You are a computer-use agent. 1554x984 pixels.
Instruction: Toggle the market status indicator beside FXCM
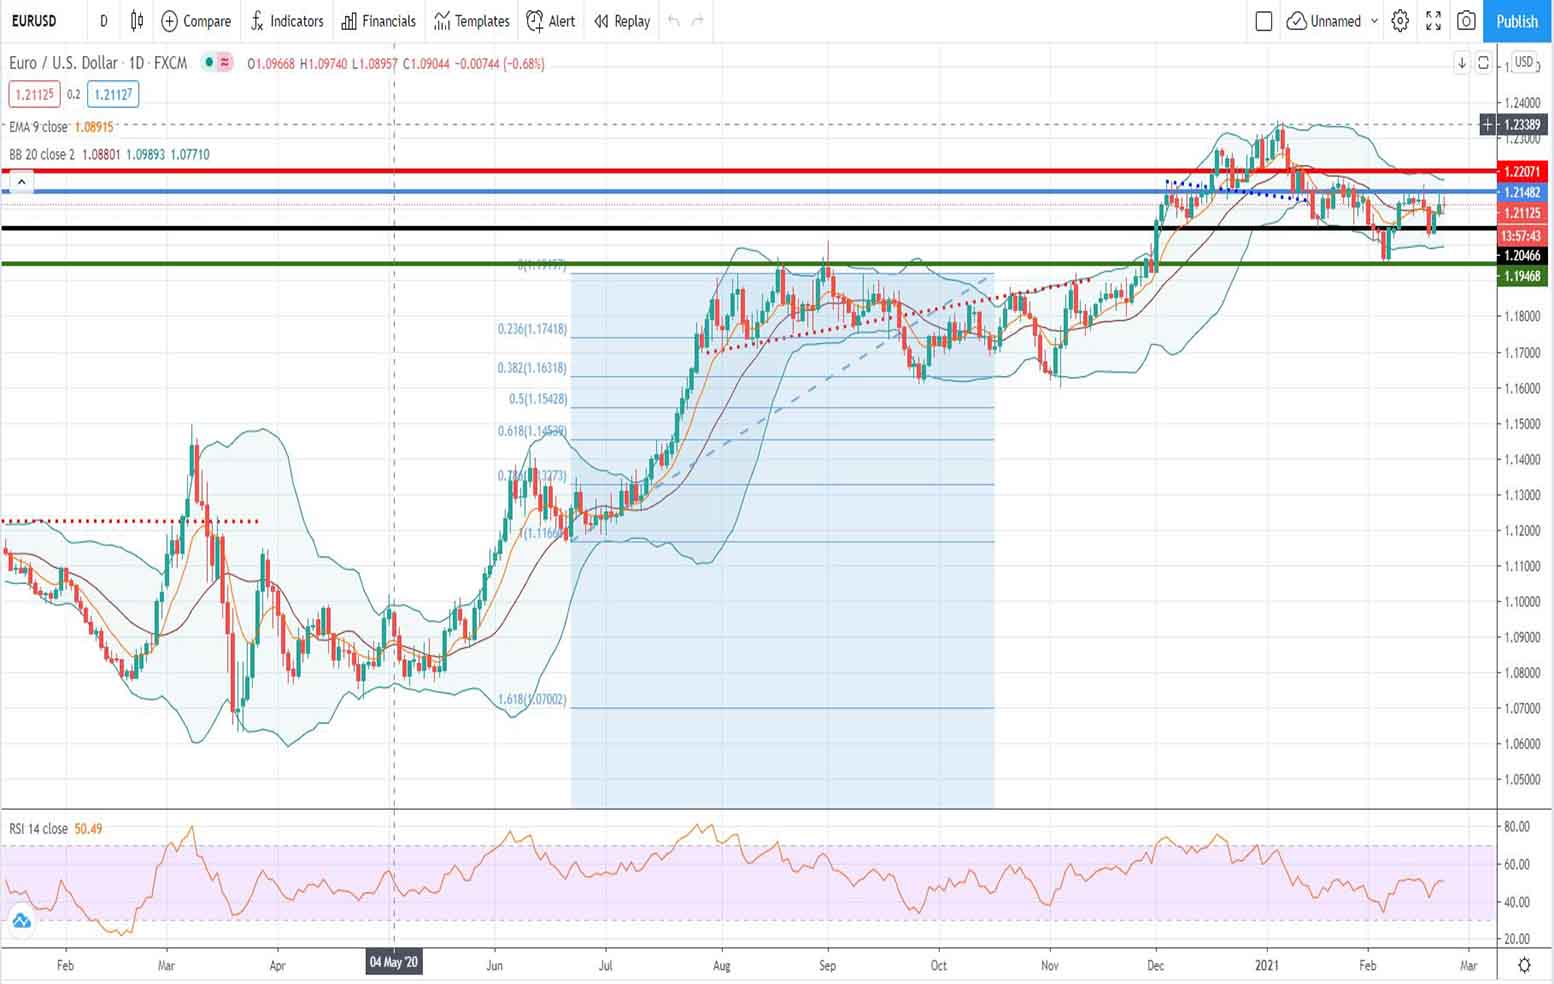click(209, 63)
